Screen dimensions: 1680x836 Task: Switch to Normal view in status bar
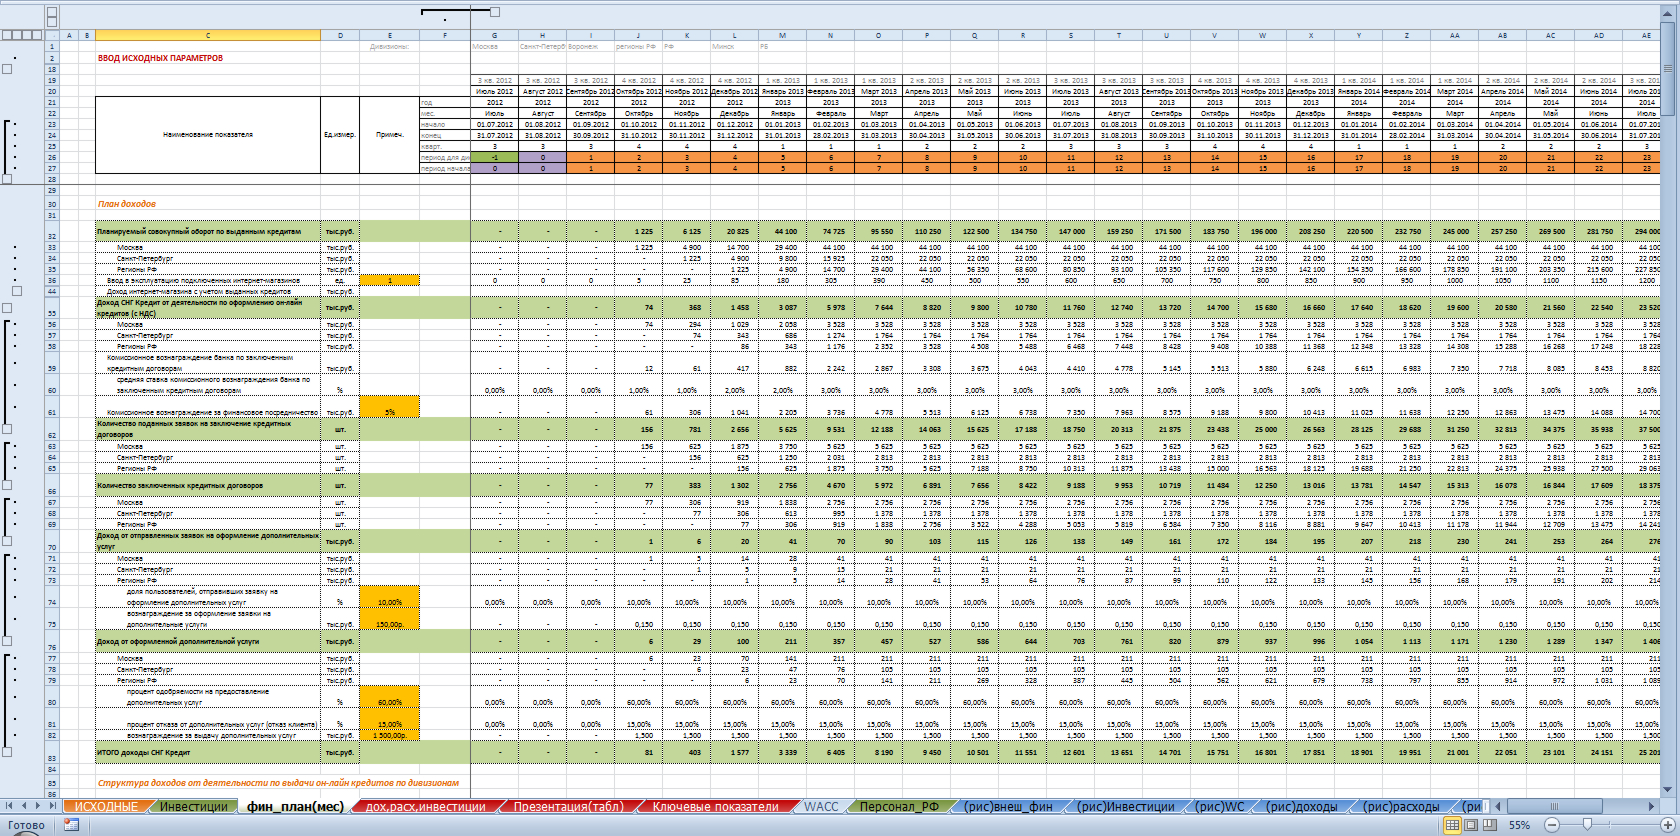(1453, 825)
